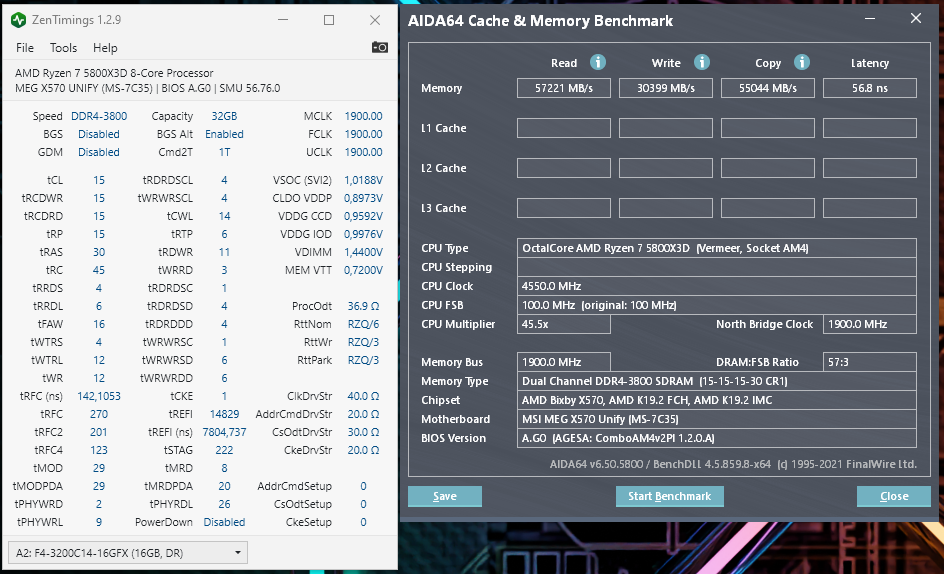Click the MEM VTT value 0,7200V
This screenshot has height=574, width=944.
click(363, 270)
